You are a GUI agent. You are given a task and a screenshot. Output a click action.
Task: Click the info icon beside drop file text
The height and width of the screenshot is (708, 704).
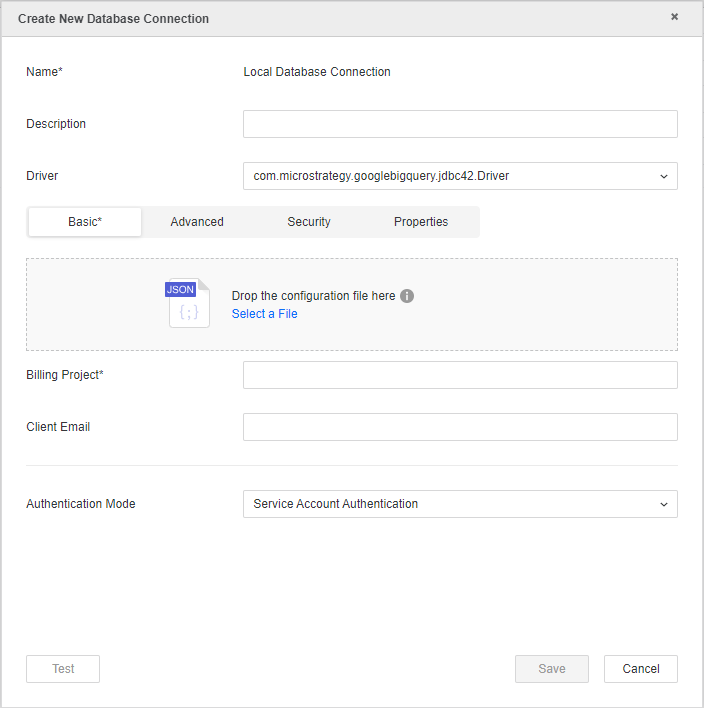click(407, 296)
